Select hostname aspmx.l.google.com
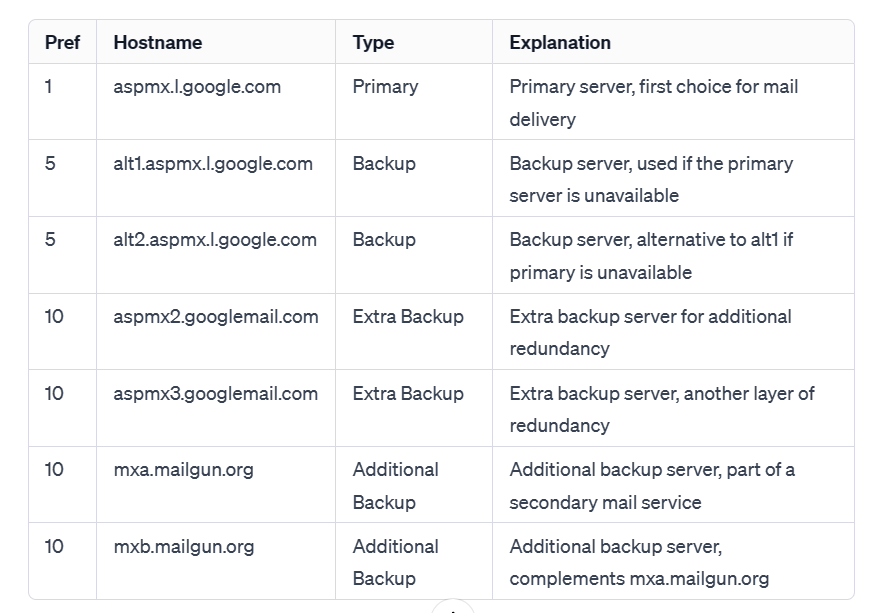882x613 pixels. tap(197, 87)
